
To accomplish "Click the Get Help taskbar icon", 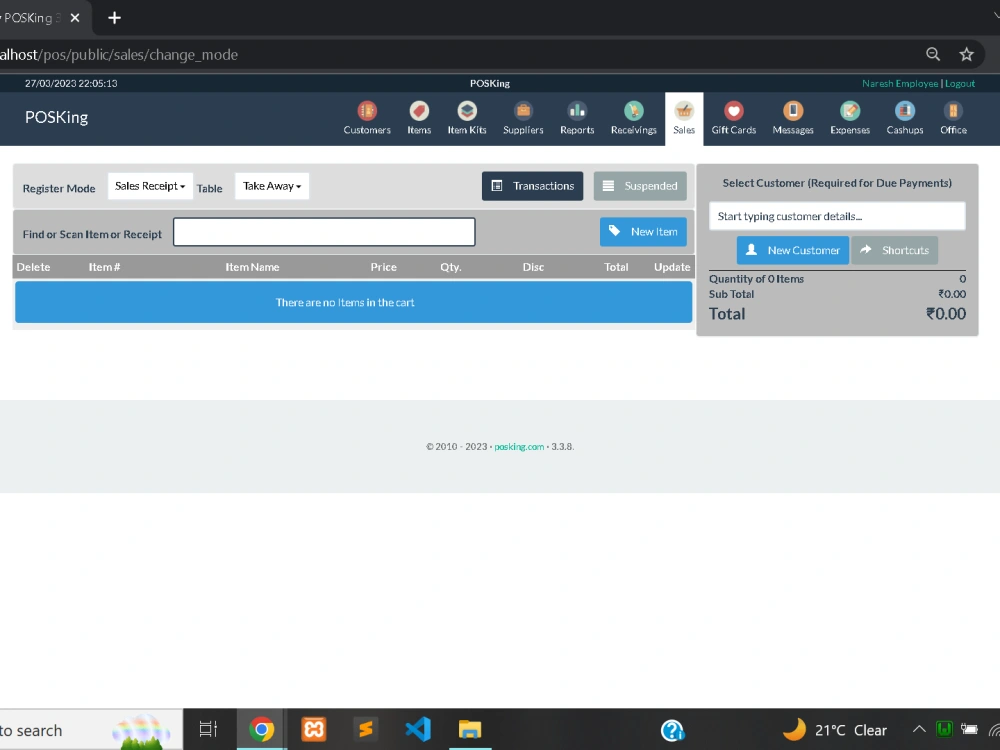I will click(x=672, y=730).
